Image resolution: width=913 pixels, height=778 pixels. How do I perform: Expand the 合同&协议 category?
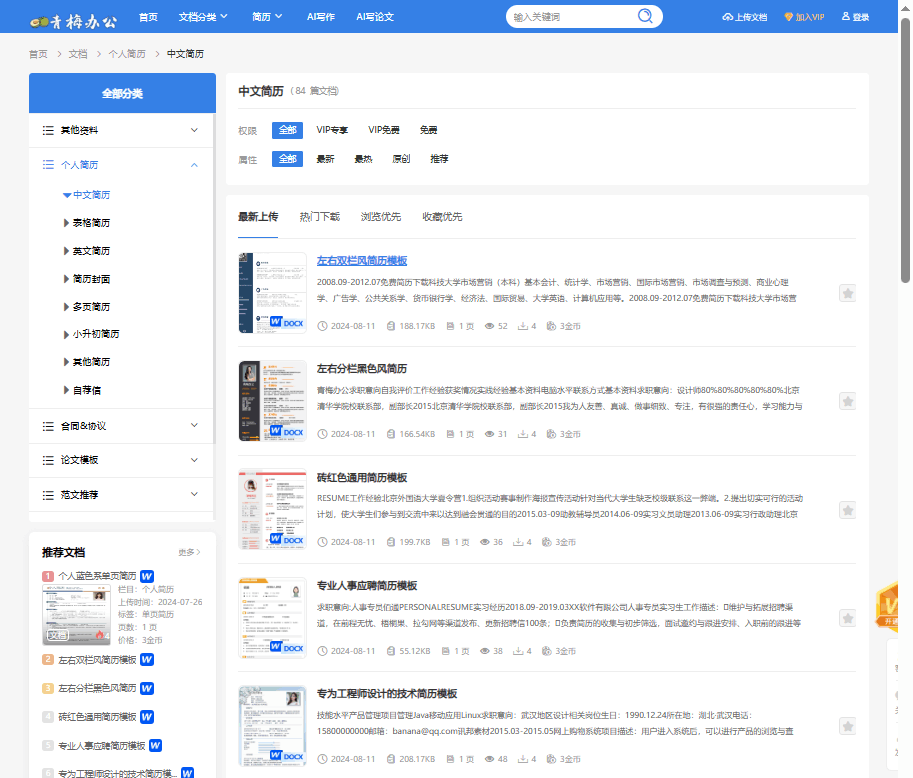194,425
